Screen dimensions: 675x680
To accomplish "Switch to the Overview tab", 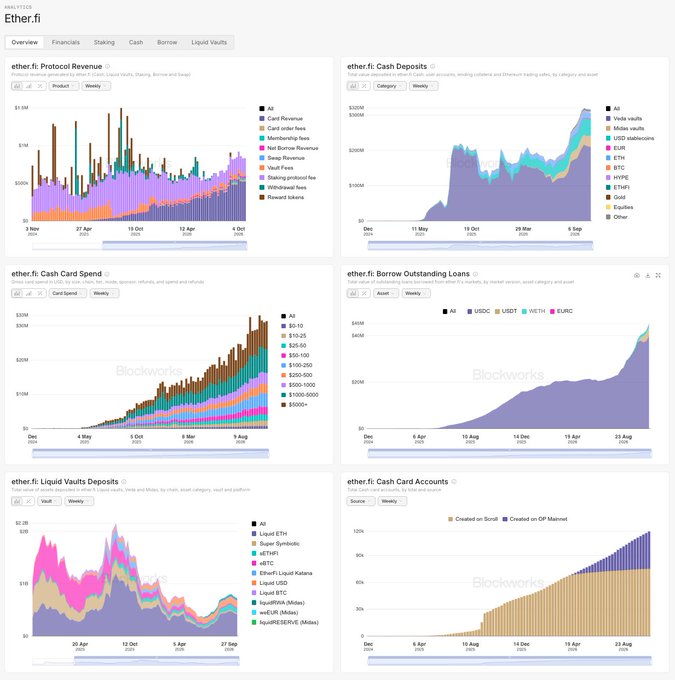I will tap(25, 42).
